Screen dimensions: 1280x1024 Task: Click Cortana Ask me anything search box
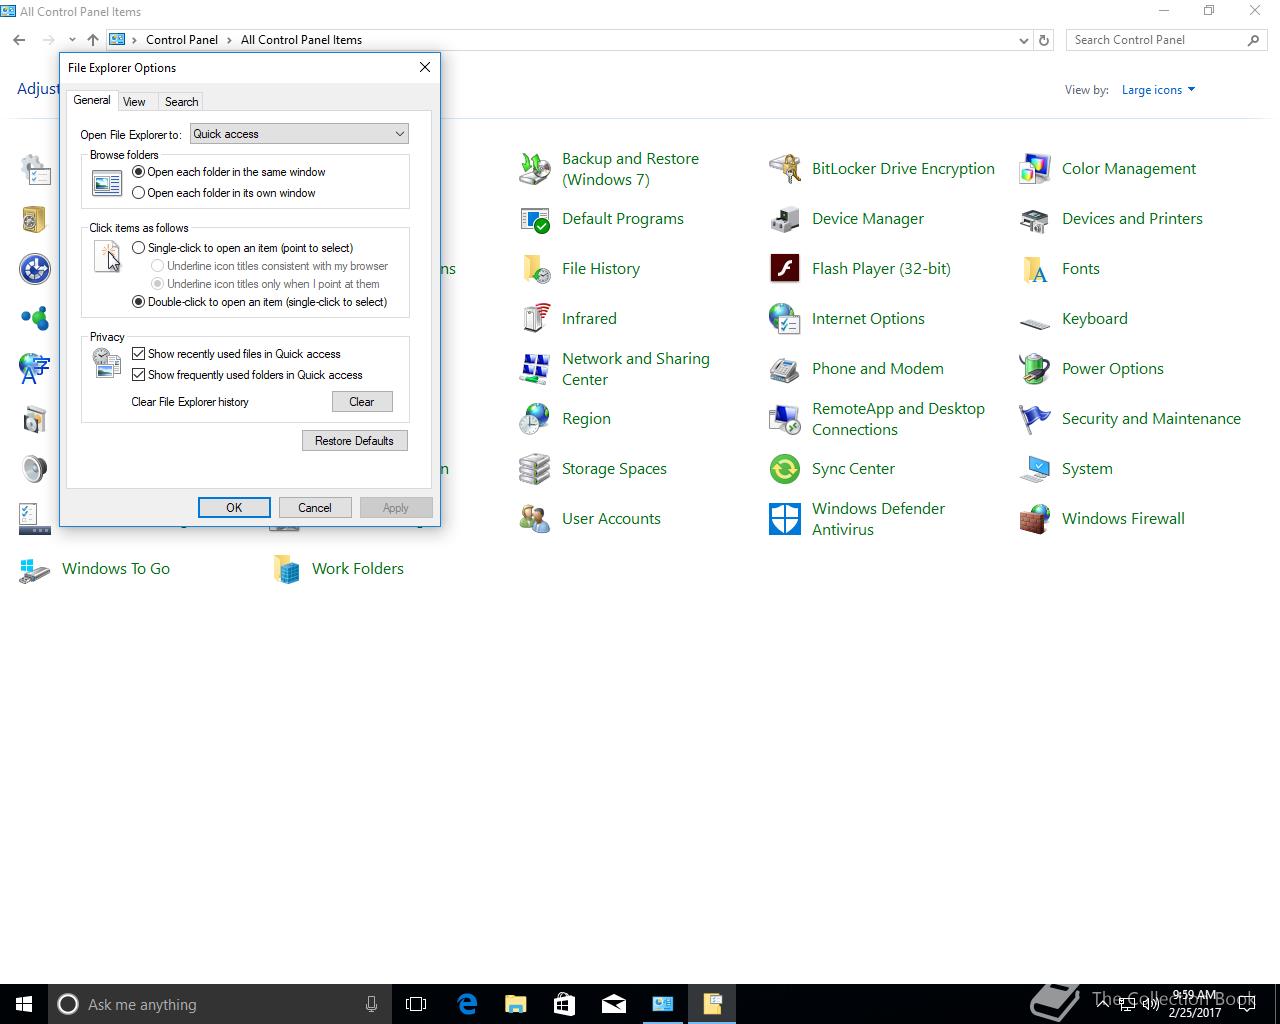[219, 1004]
